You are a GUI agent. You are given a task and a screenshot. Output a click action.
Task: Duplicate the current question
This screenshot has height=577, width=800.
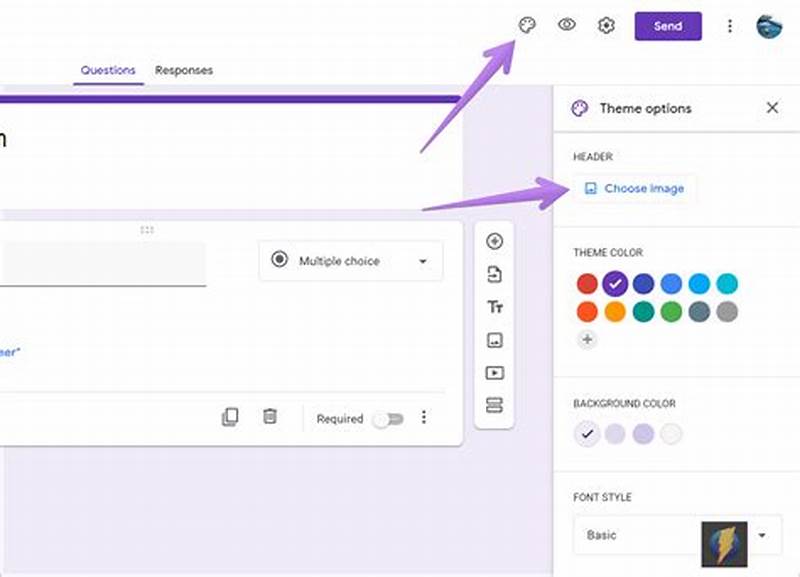pyautogui.click(x=231, y=418)
